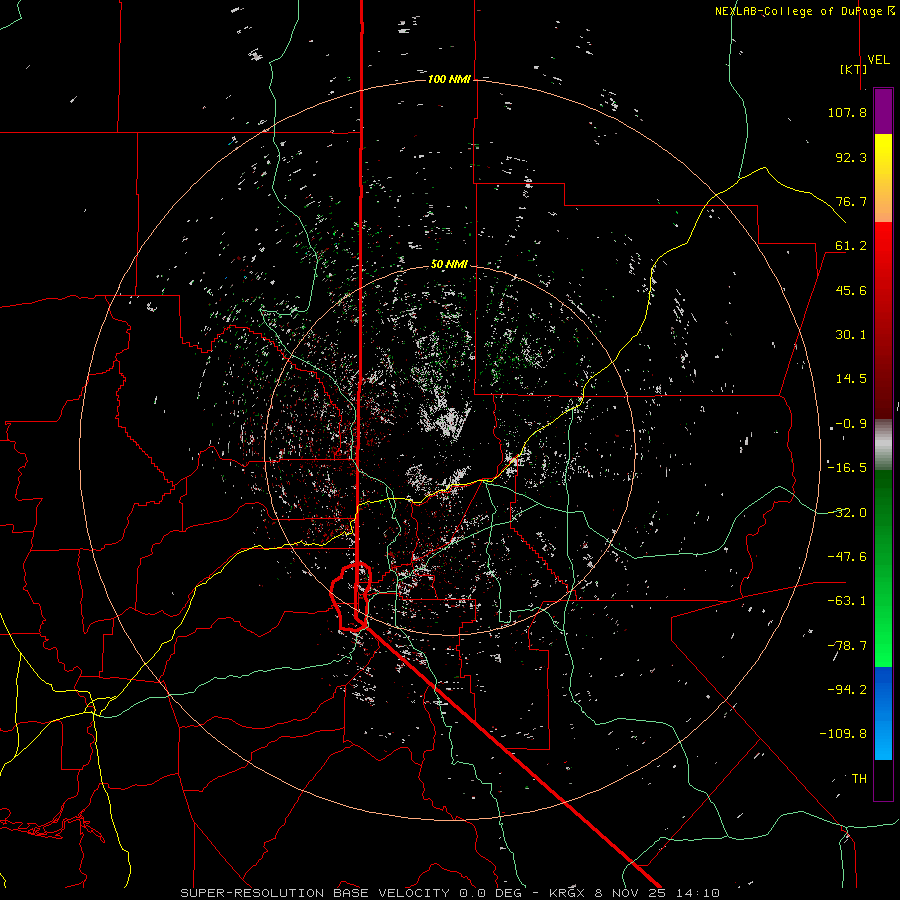Select the -47.6 velocity scale value
This screenshot has width=900, height=900.
click(x=847, y=557)
